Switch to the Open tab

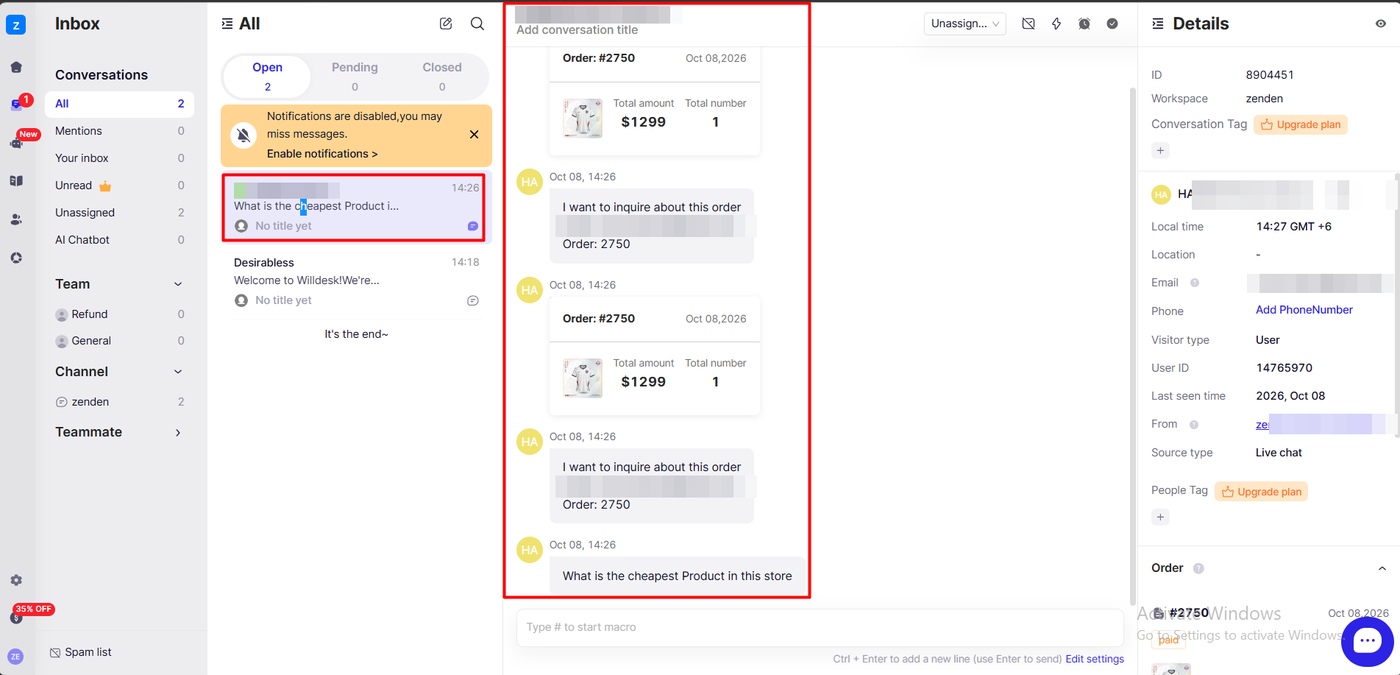267,76
